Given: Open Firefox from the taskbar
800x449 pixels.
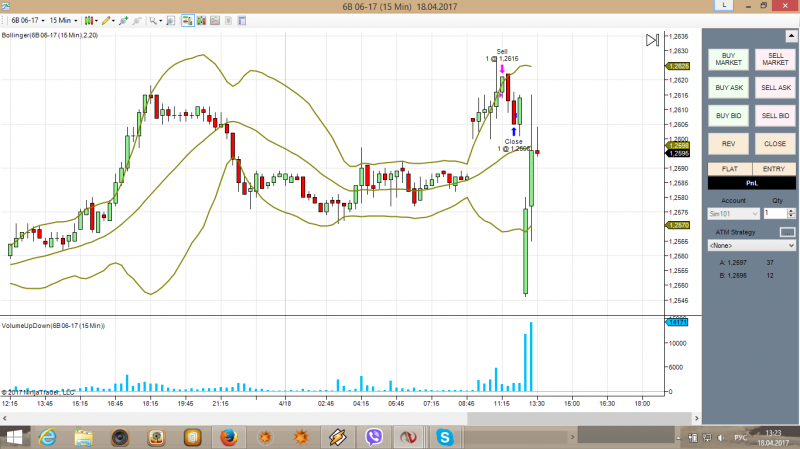Looking at the screenshot, I should tap(229, 437).
